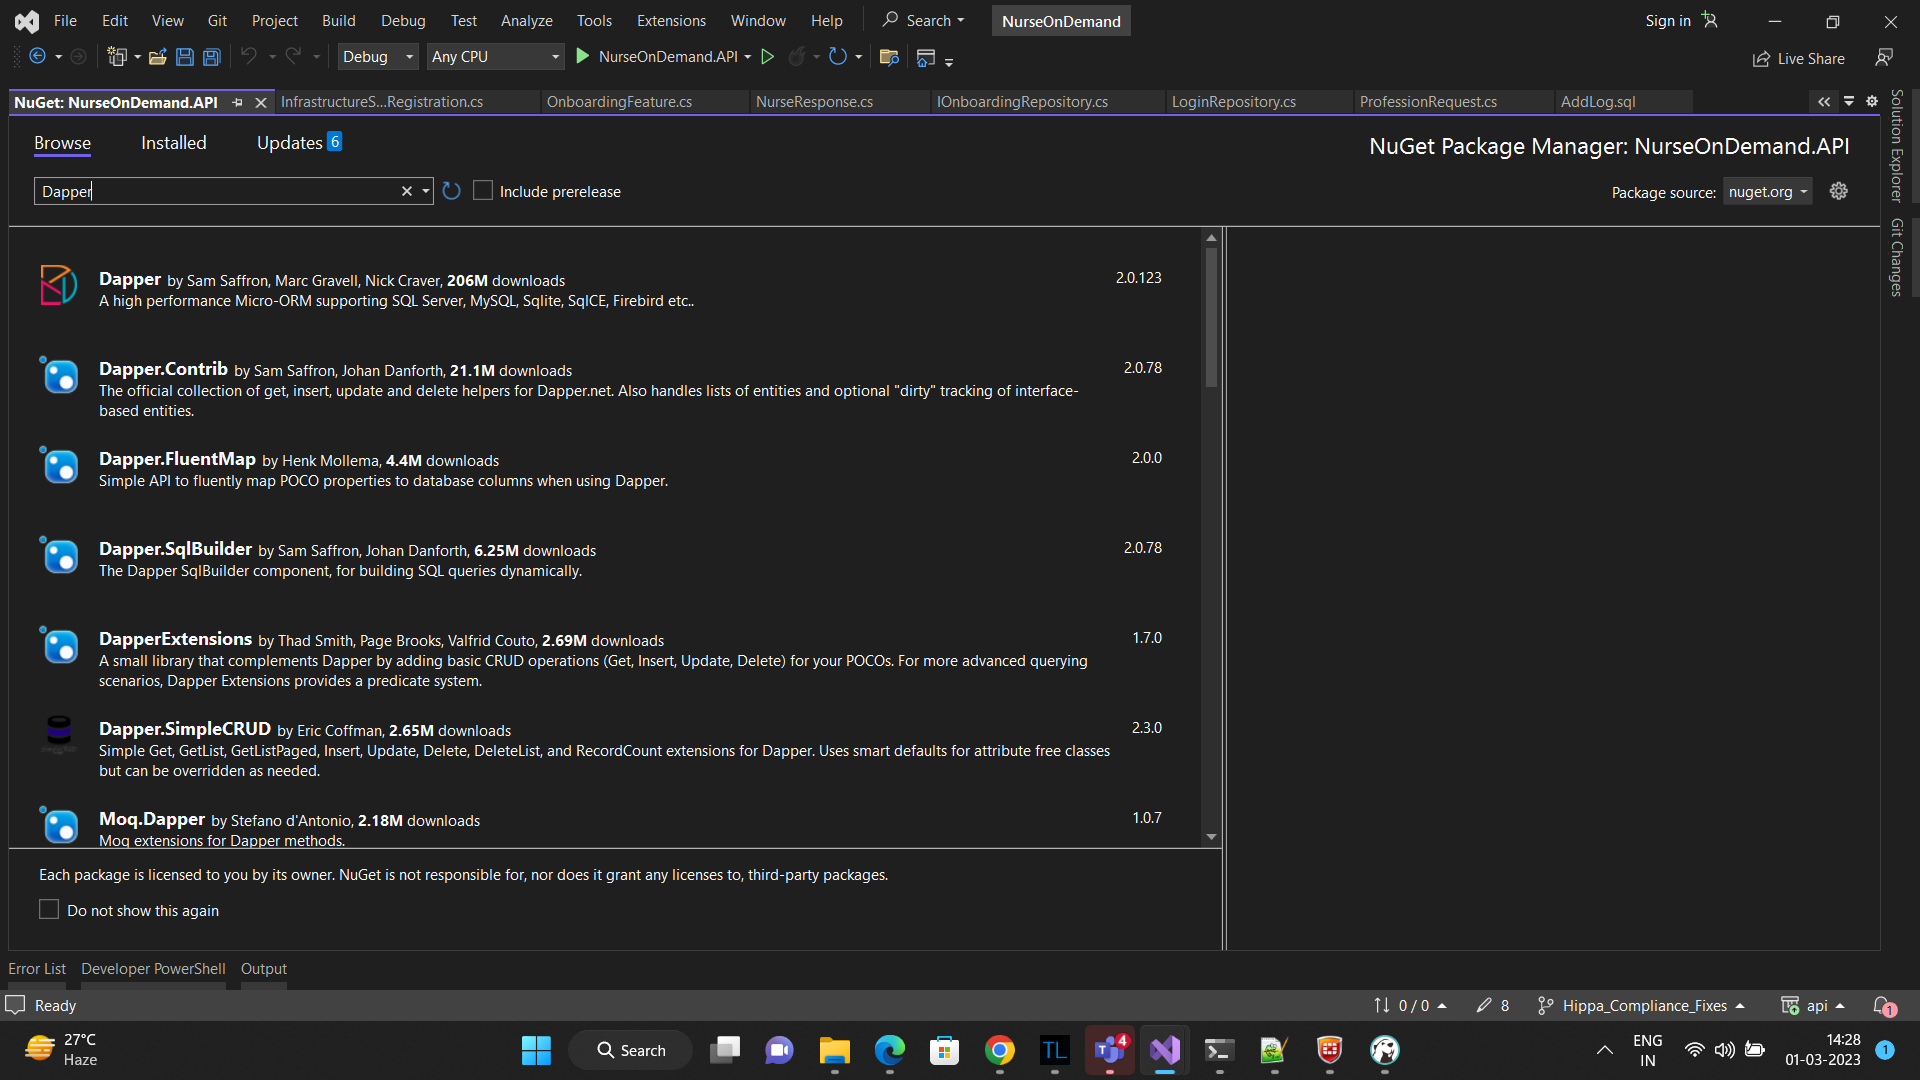Refresh the NuGet package search results

[x=452, y=191]
